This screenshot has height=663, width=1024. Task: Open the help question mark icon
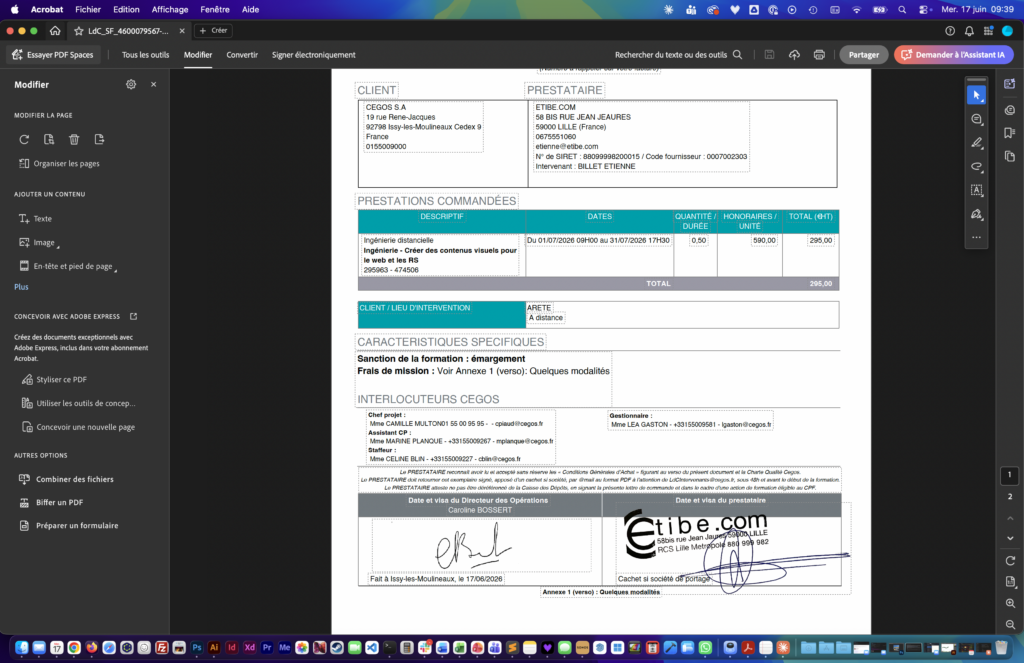(950, 31)
